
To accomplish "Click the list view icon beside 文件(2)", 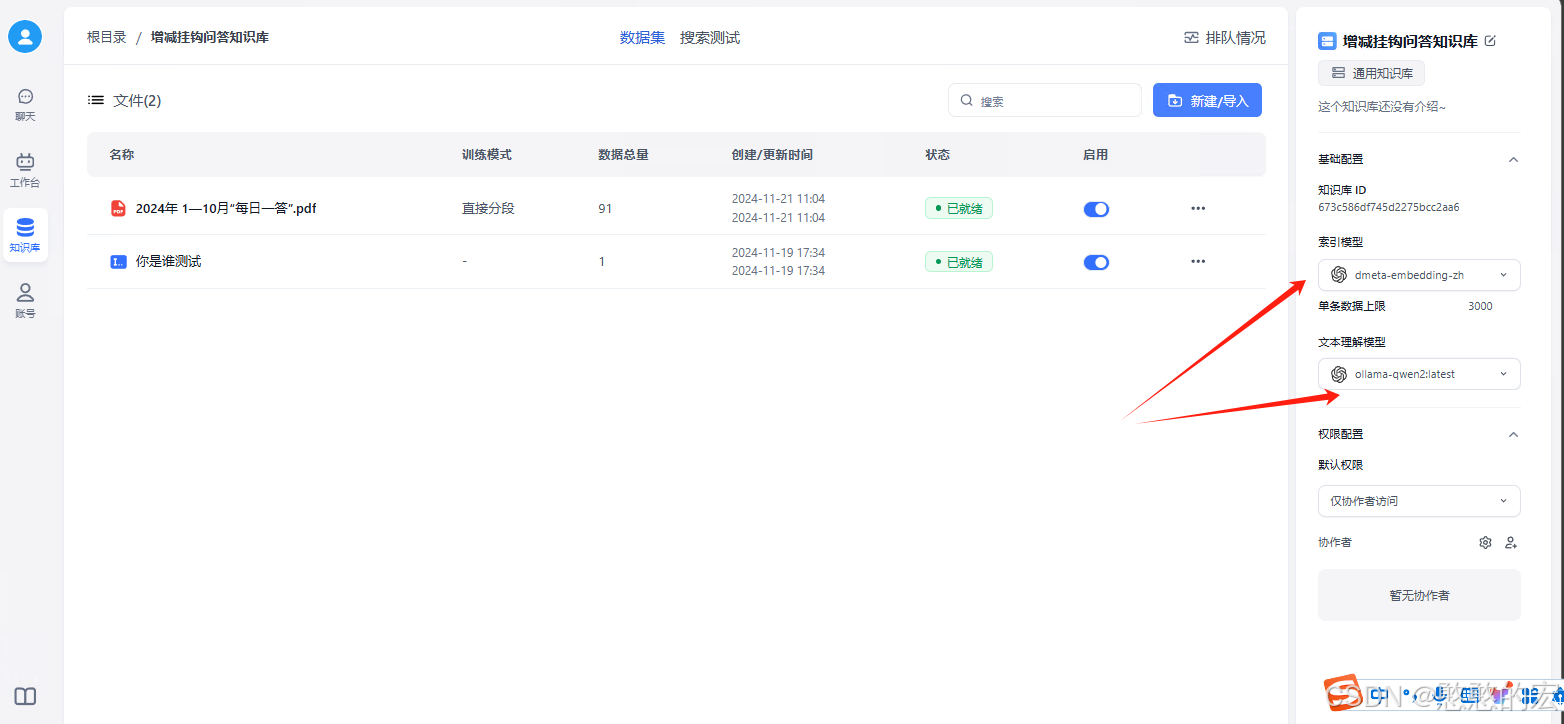I will pyautogui.click(x=95, y=99).
